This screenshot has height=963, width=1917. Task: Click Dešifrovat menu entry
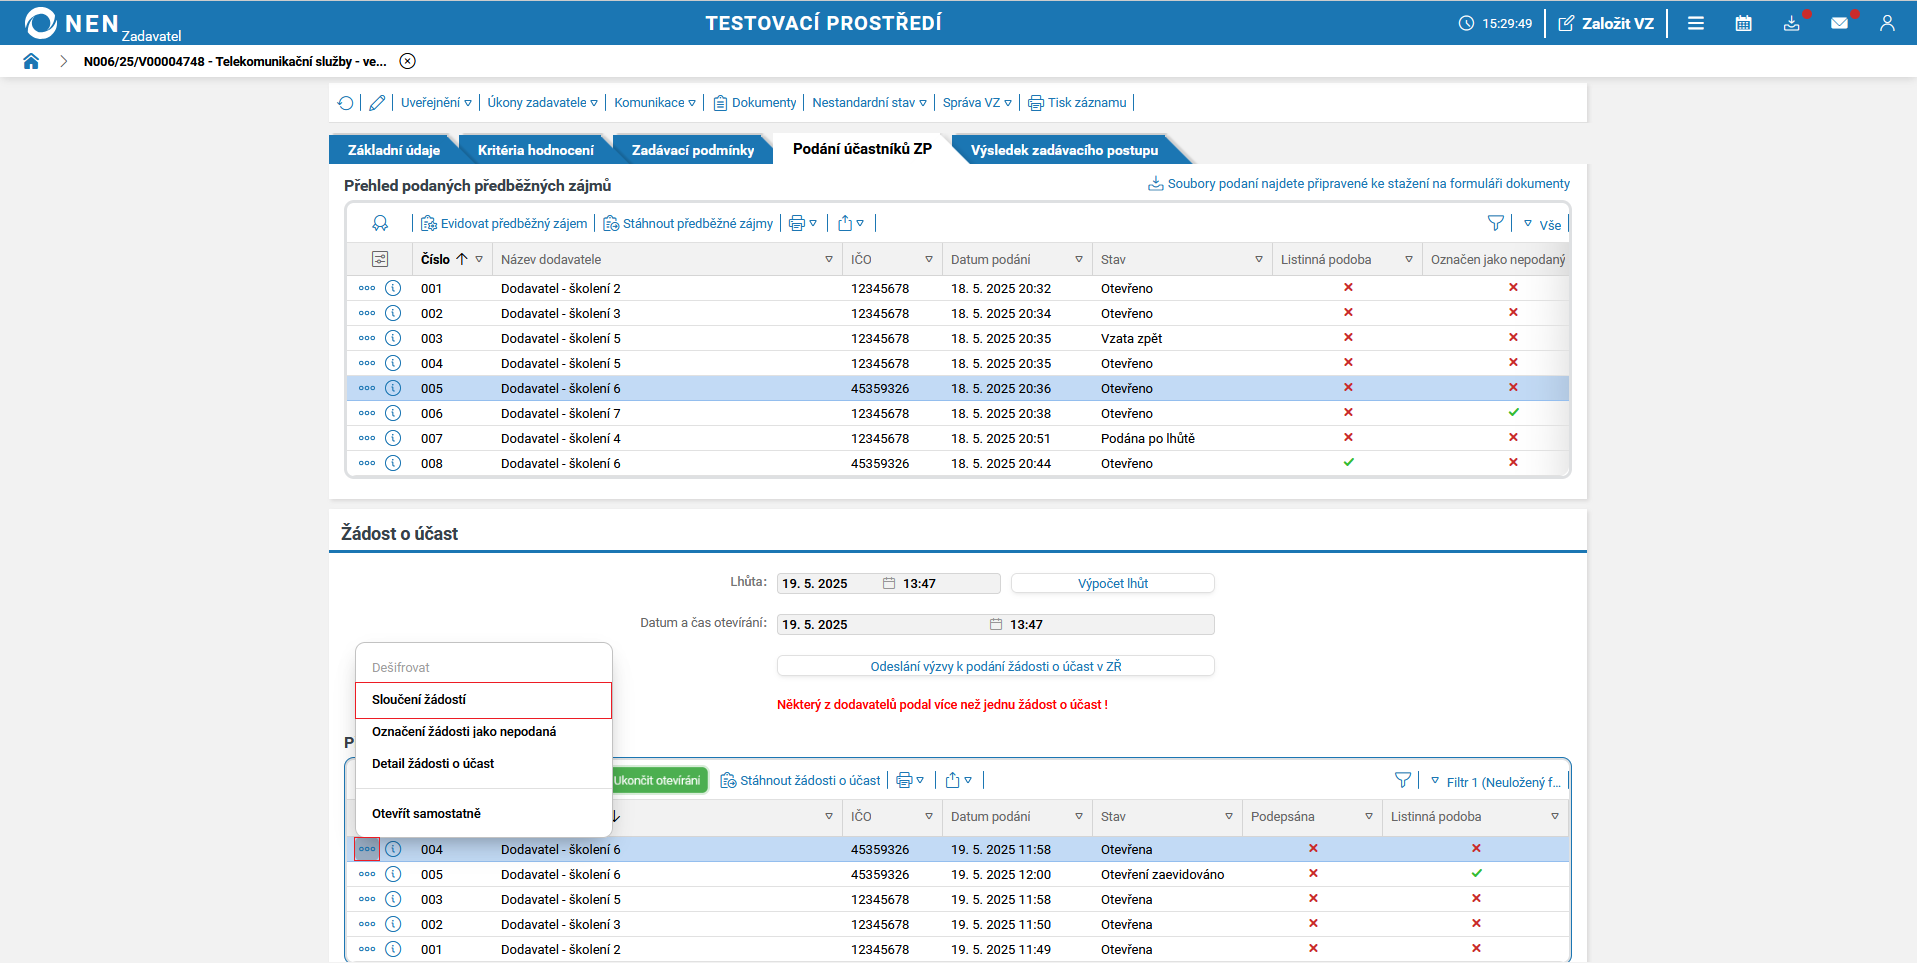(x=484, y=668)
